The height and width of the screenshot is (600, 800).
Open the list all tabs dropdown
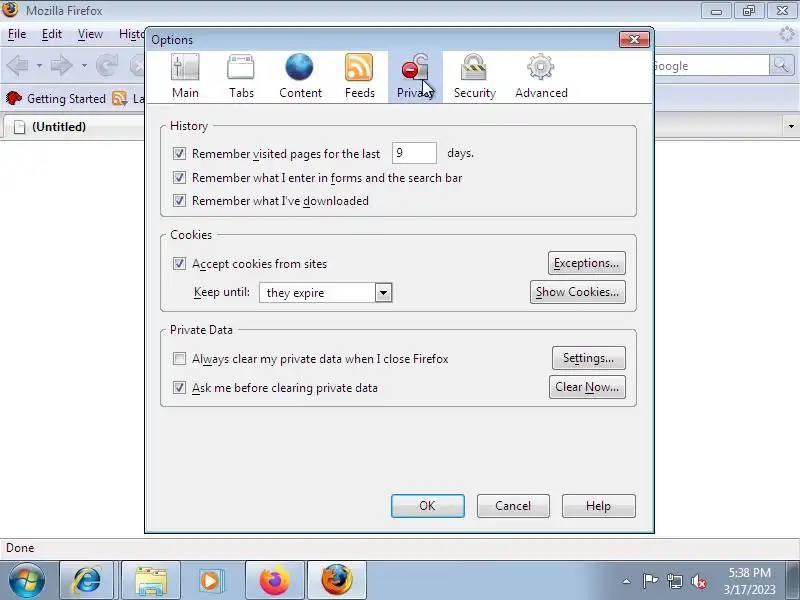click(791, 127)
